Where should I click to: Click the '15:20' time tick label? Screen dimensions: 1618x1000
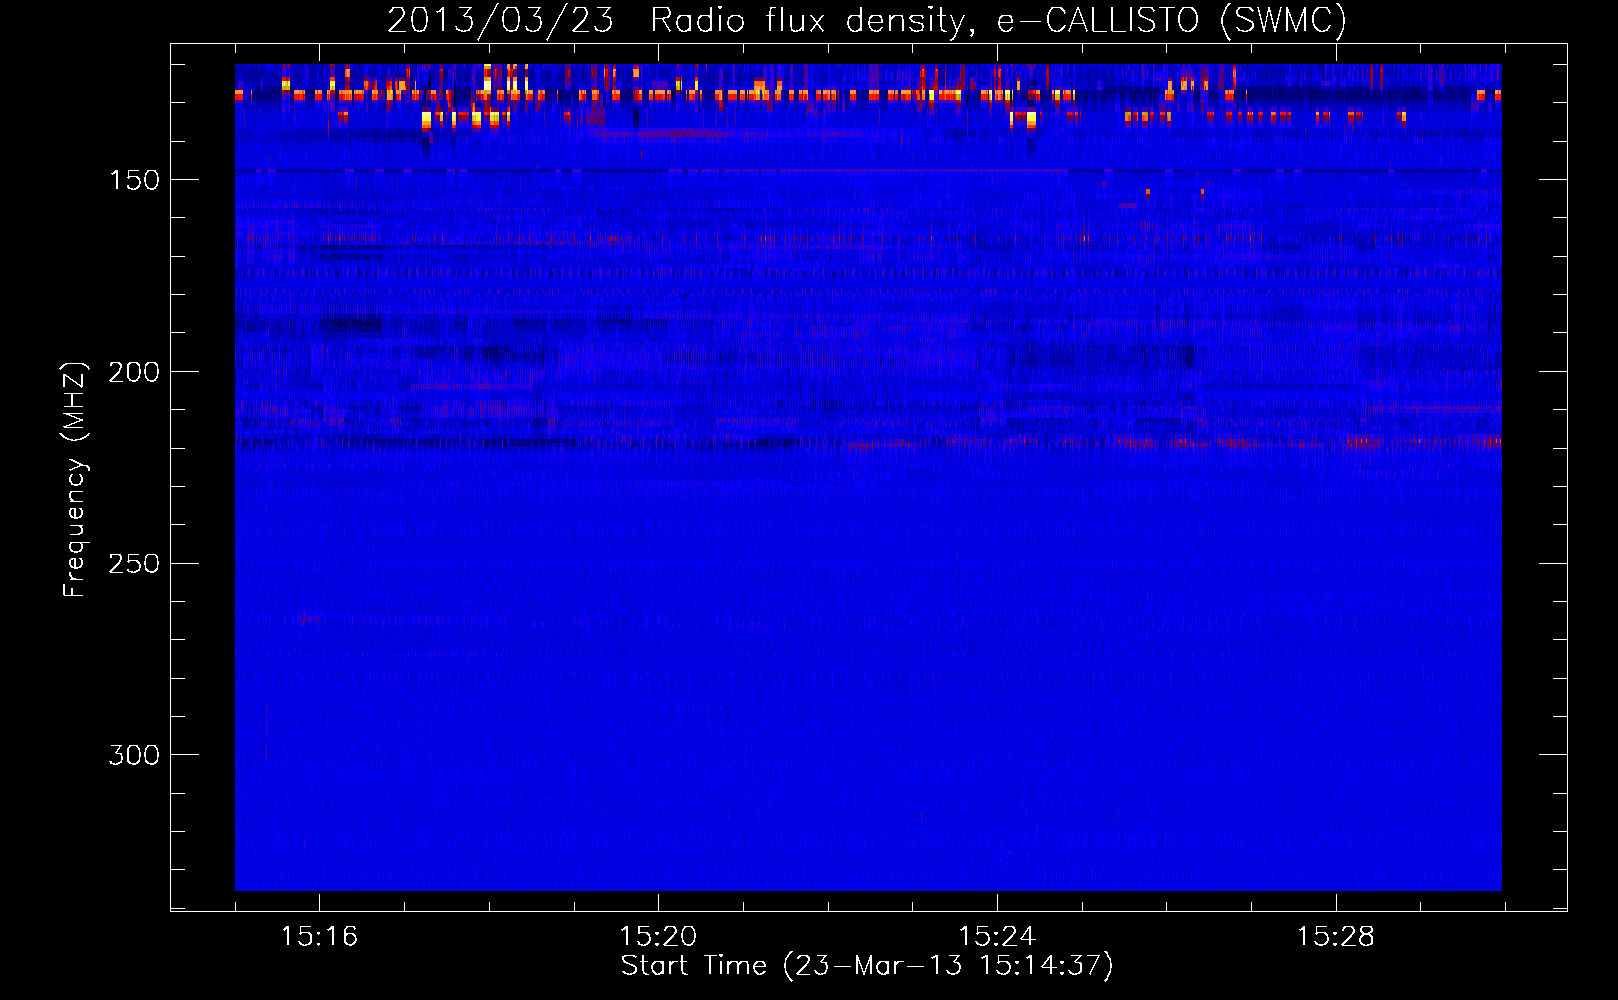(x=658, y=937)
